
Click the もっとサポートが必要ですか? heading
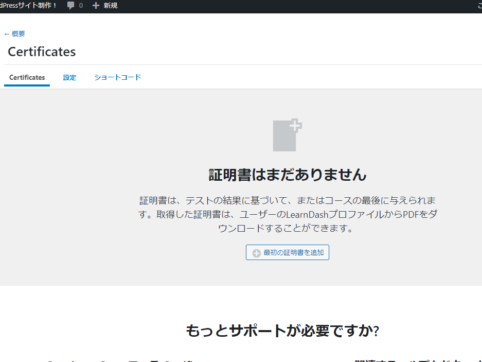(x=282, y=331)
